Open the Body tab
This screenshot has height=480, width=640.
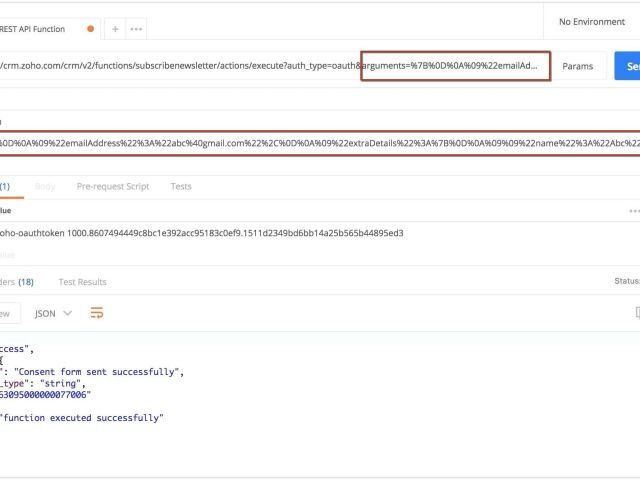coord(45,187)
